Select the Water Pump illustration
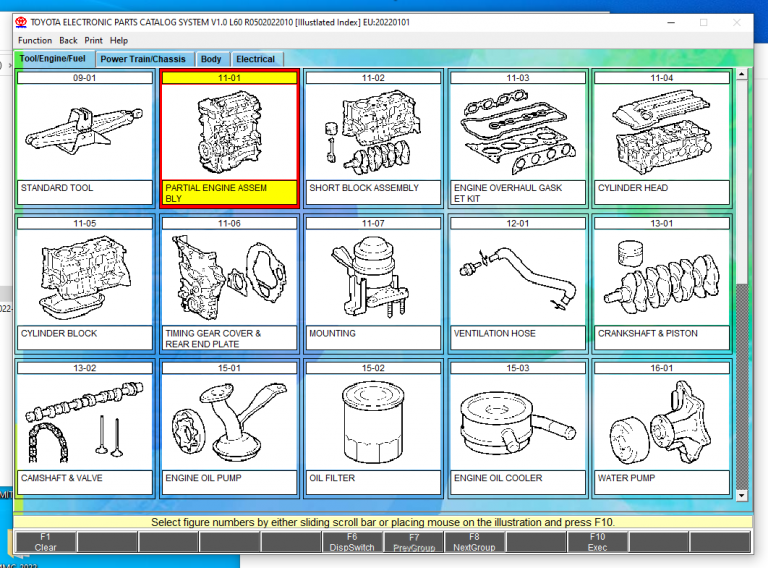The height and width of the screenshot is (568, 768). pos(662,422)
